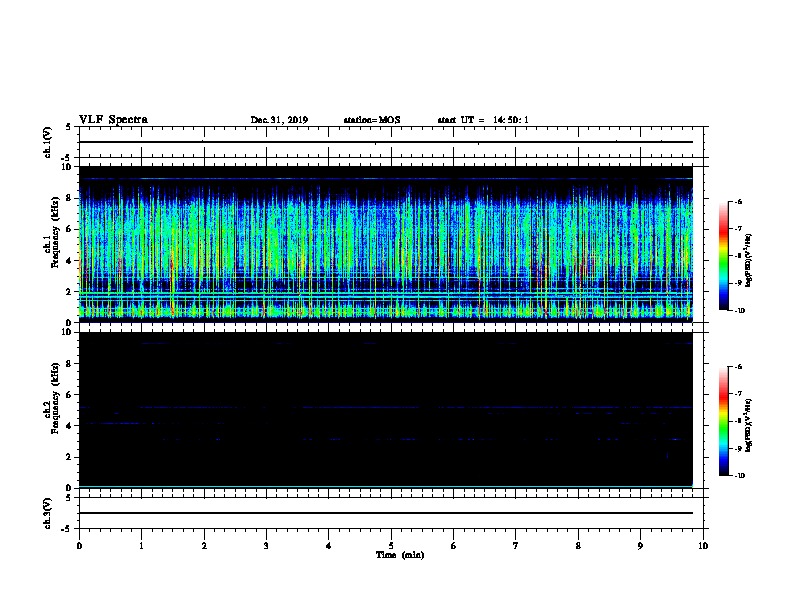792x612 pixels.
Task: Click time axis tick label "10" at bottom right
Action: pyautogui.click(x=703, y=546)
